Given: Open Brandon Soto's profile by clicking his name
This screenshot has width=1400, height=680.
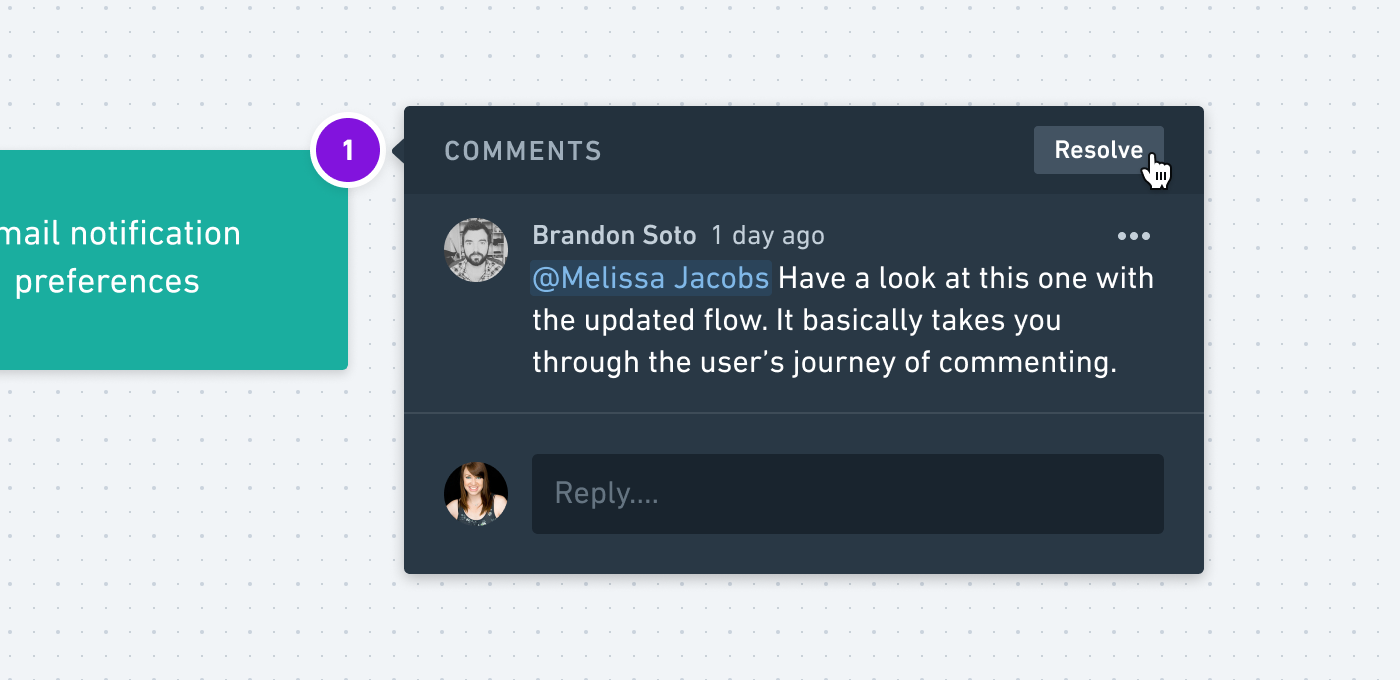Looking at the screenshot, I should click(x=614, y=235).
